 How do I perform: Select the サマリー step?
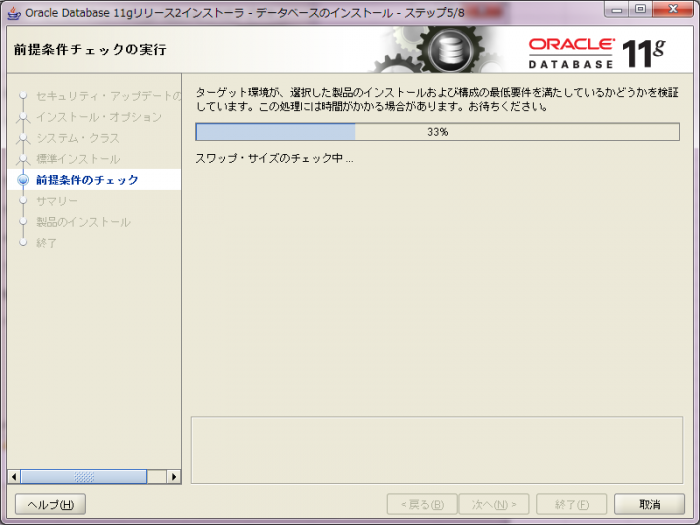[x=57, y=201]
